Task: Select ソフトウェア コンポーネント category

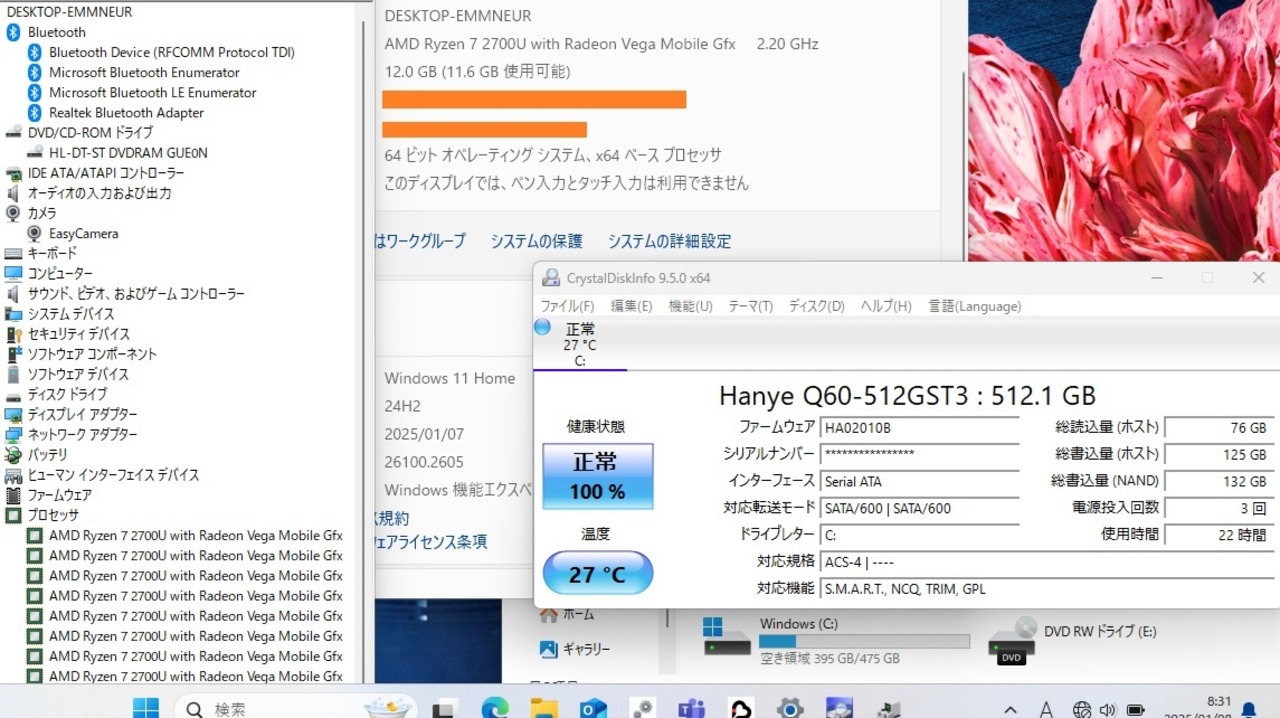Action: click(x=92, y=354)
